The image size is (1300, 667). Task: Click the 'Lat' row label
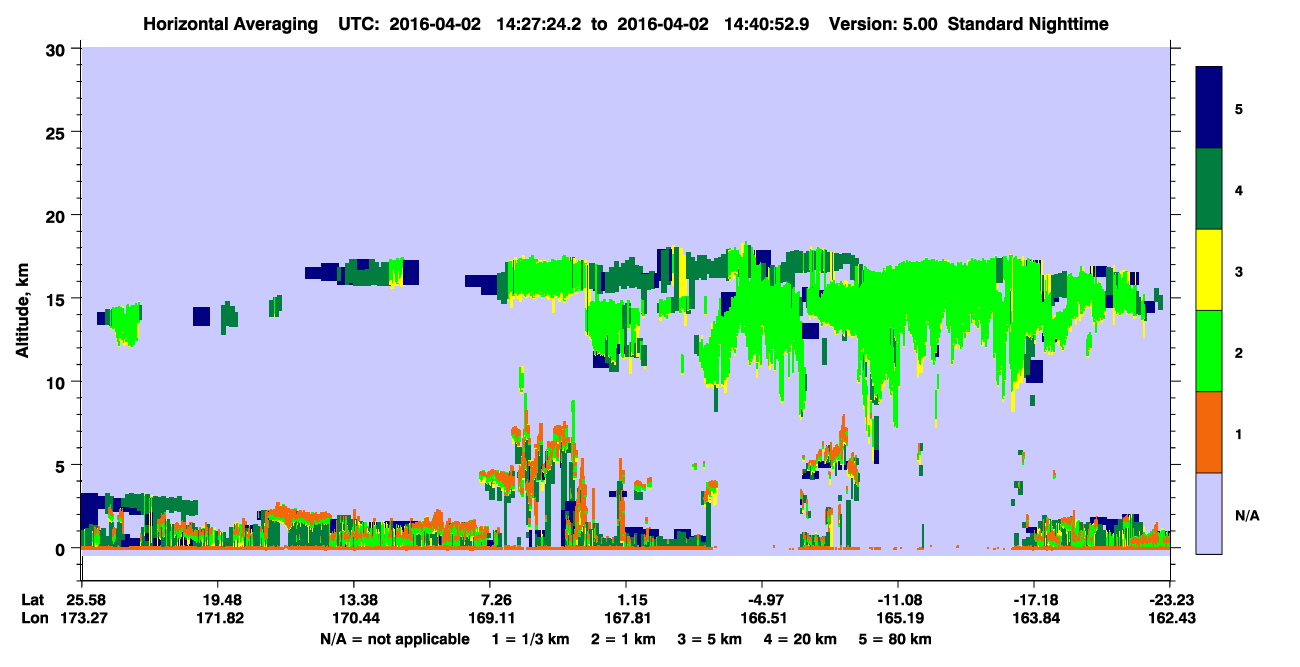[32, 599]
